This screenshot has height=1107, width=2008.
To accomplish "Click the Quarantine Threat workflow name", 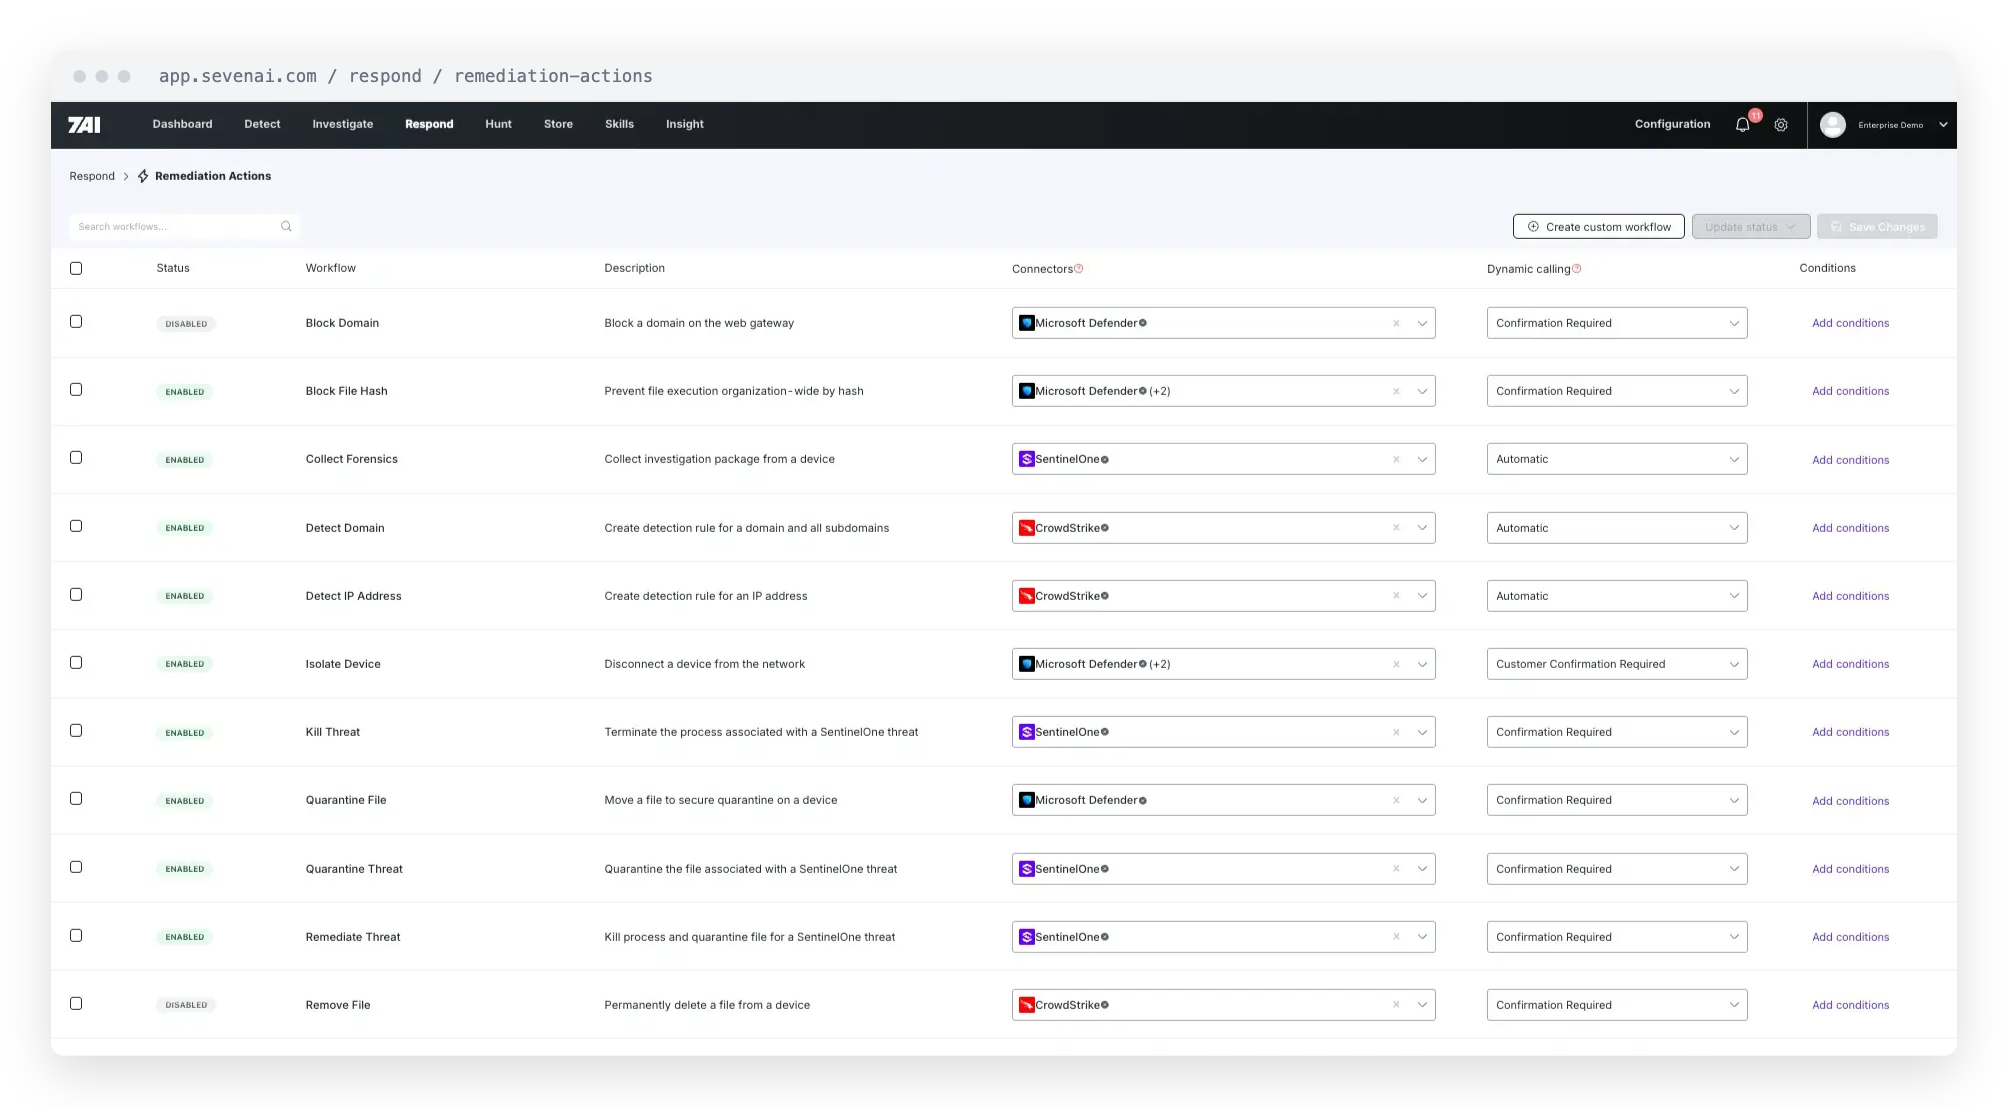I will pyautogui.click(x=354, y=869).
